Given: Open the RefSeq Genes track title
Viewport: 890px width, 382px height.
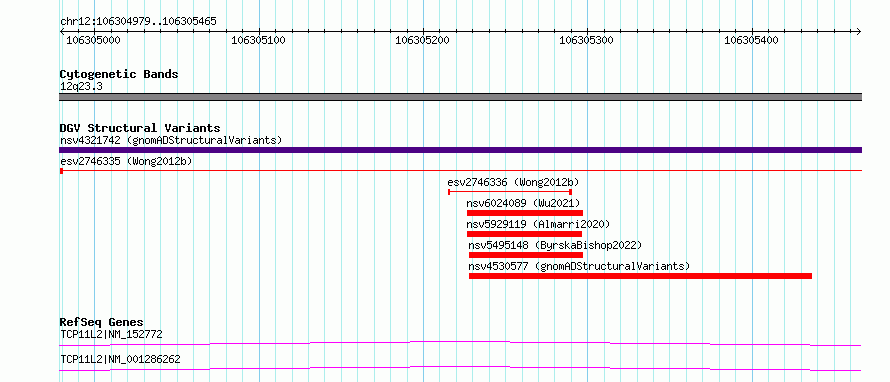Looking at the screenshot, I should (x=102, y=323).
